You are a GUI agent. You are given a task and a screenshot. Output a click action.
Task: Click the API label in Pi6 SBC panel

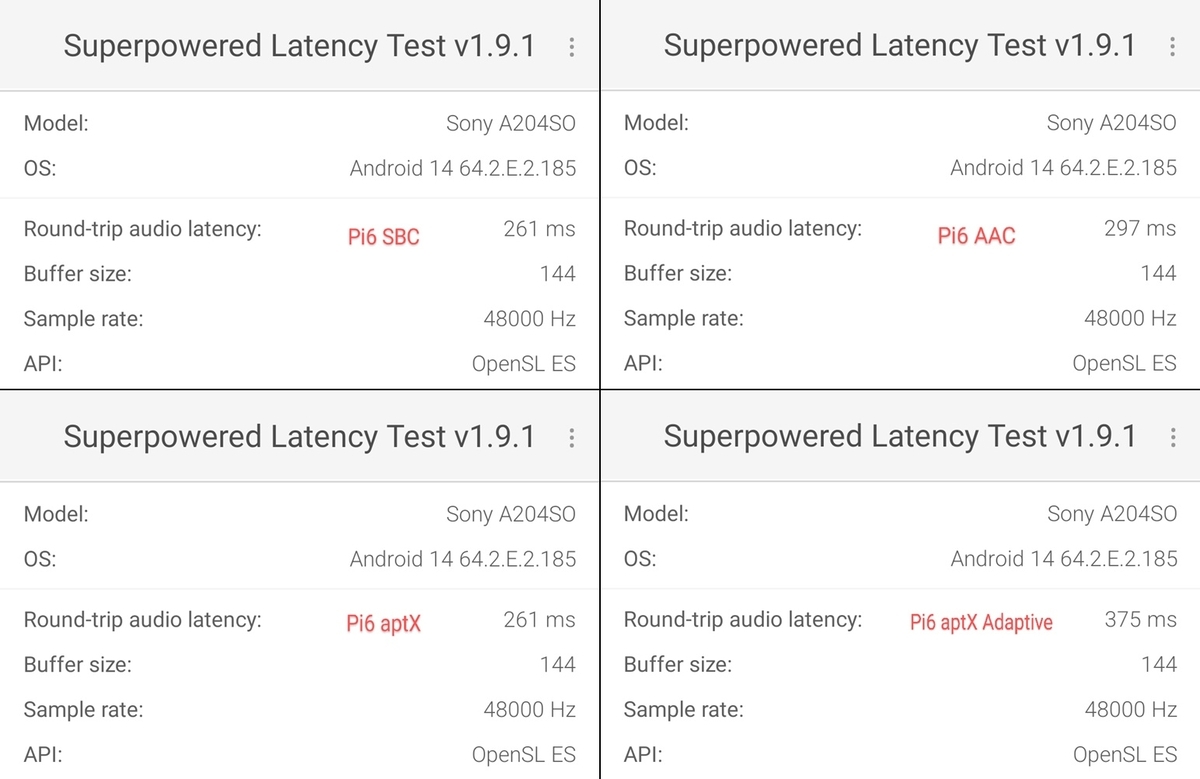click(43, 363)
